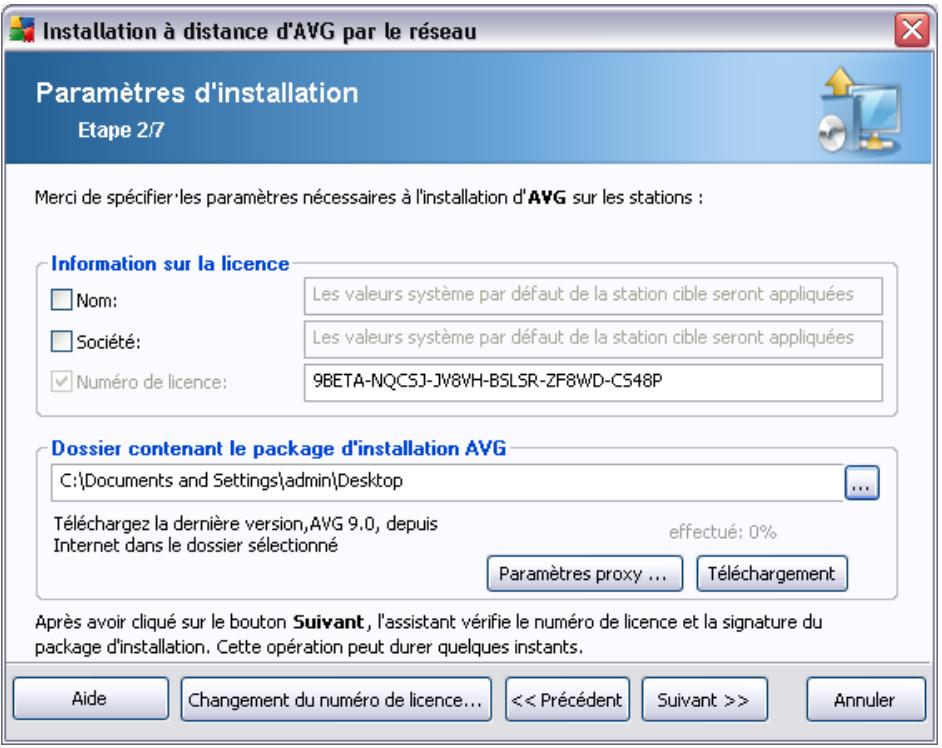Click Changement du numéro de licence button
This screenshot has width=942, height=748.
pyautogui.click(x=336, y=699)
